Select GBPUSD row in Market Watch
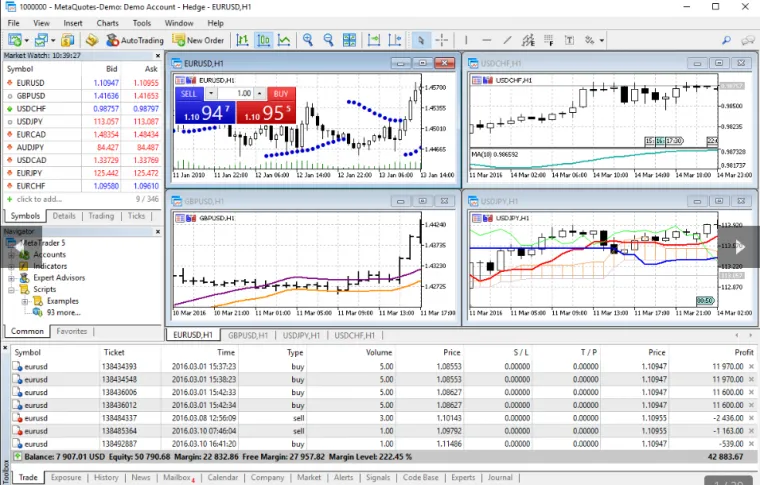The height and width of the screenshot is (485, 760). [x=82, y=96]
